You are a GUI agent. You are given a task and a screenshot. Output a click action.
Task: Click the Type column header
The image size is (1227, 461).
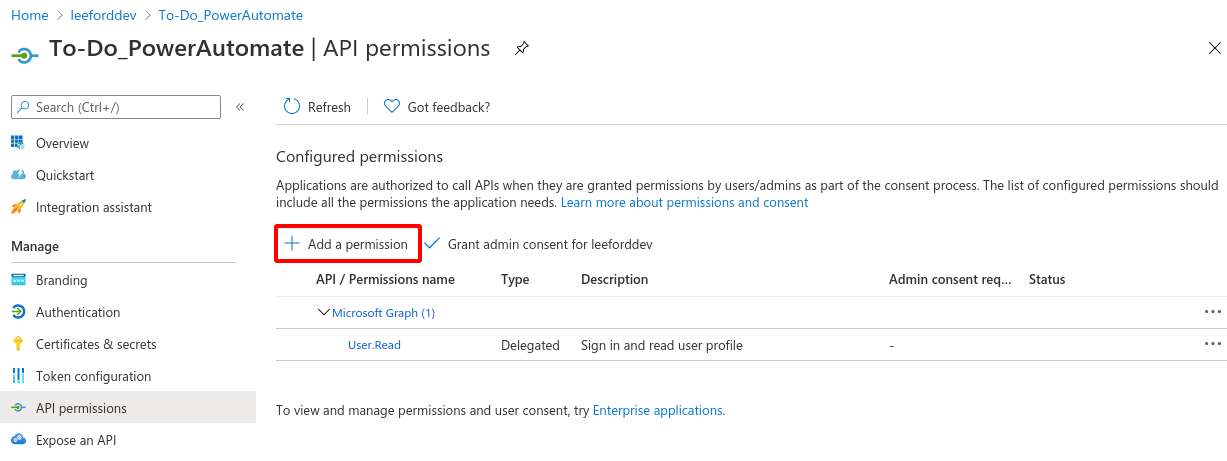[515, 279]
